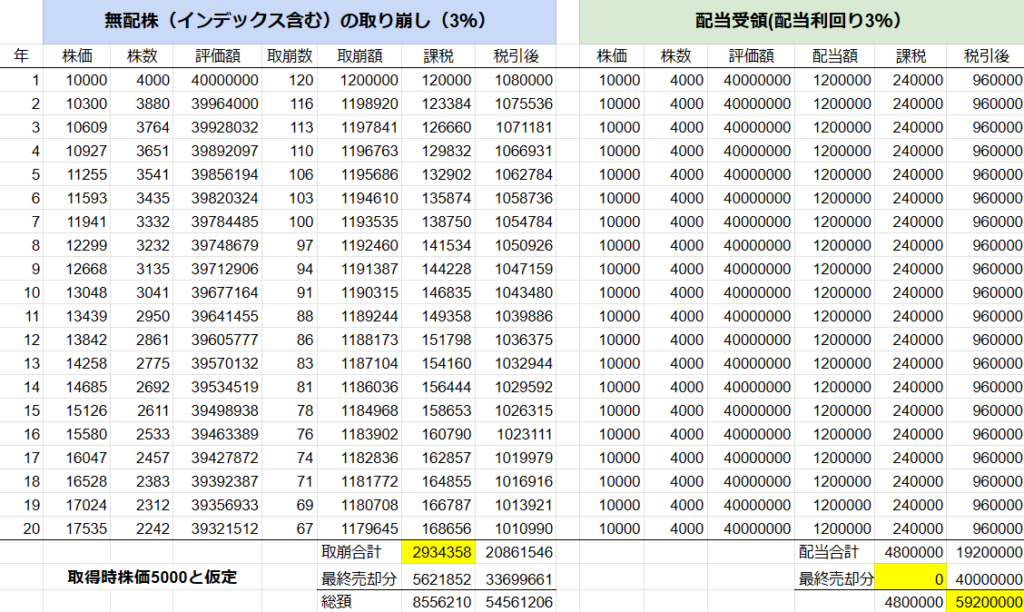Click the 総額 label cell
The image size is (1024, 612).
tap(338, 603)
